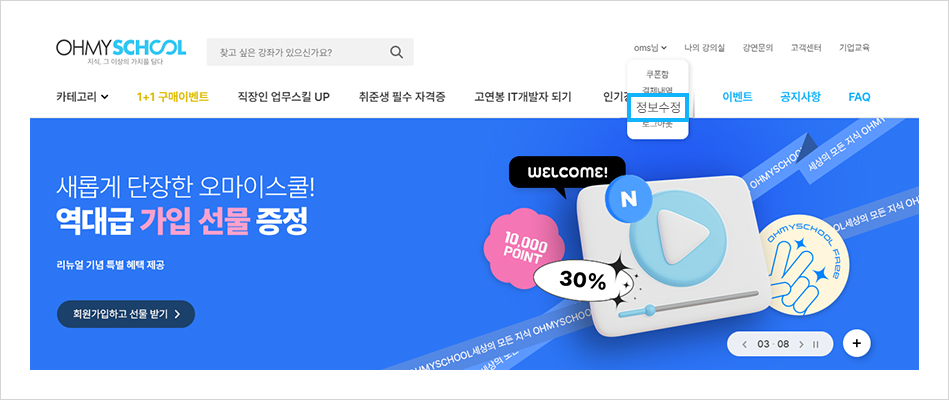Select 쿠폰함 in the dropdown menu

point(658,75)
